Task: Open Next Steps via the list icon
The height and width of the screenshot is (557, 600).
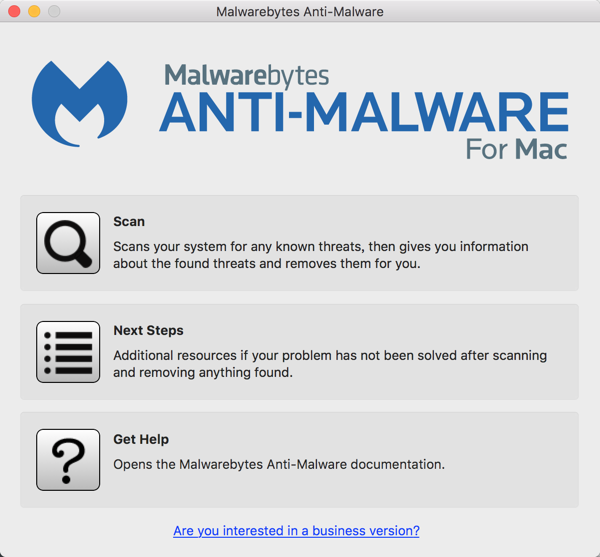Action: click(x=68, y=352)
